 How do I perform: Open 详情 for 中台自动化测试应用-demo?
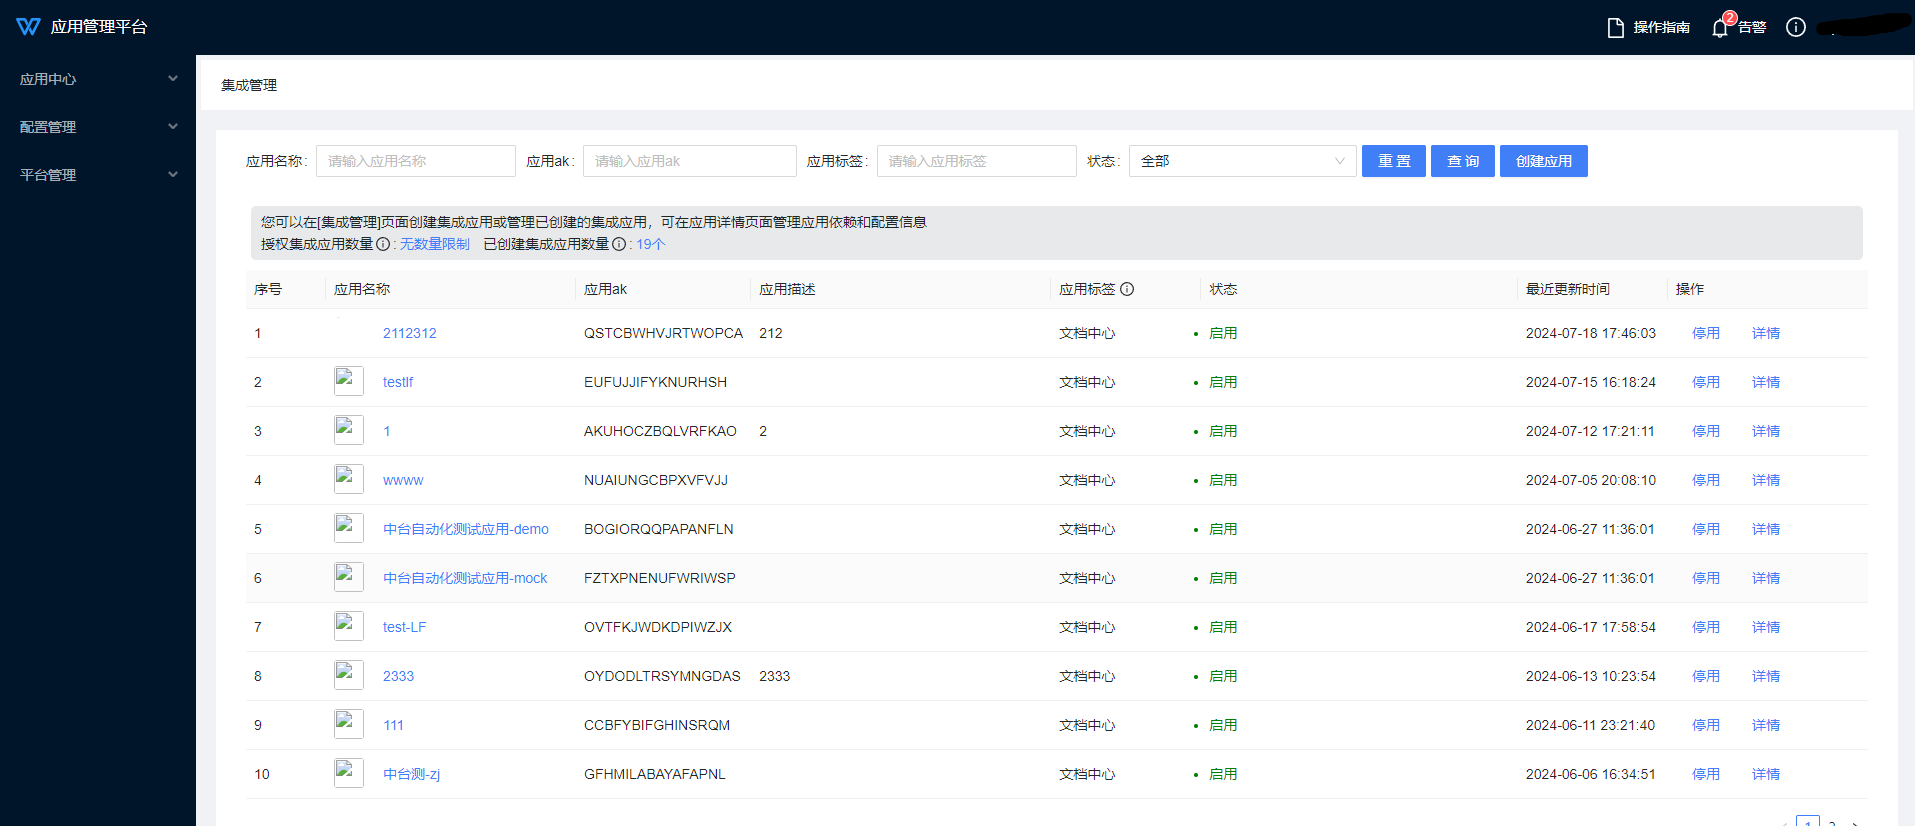1765,529
